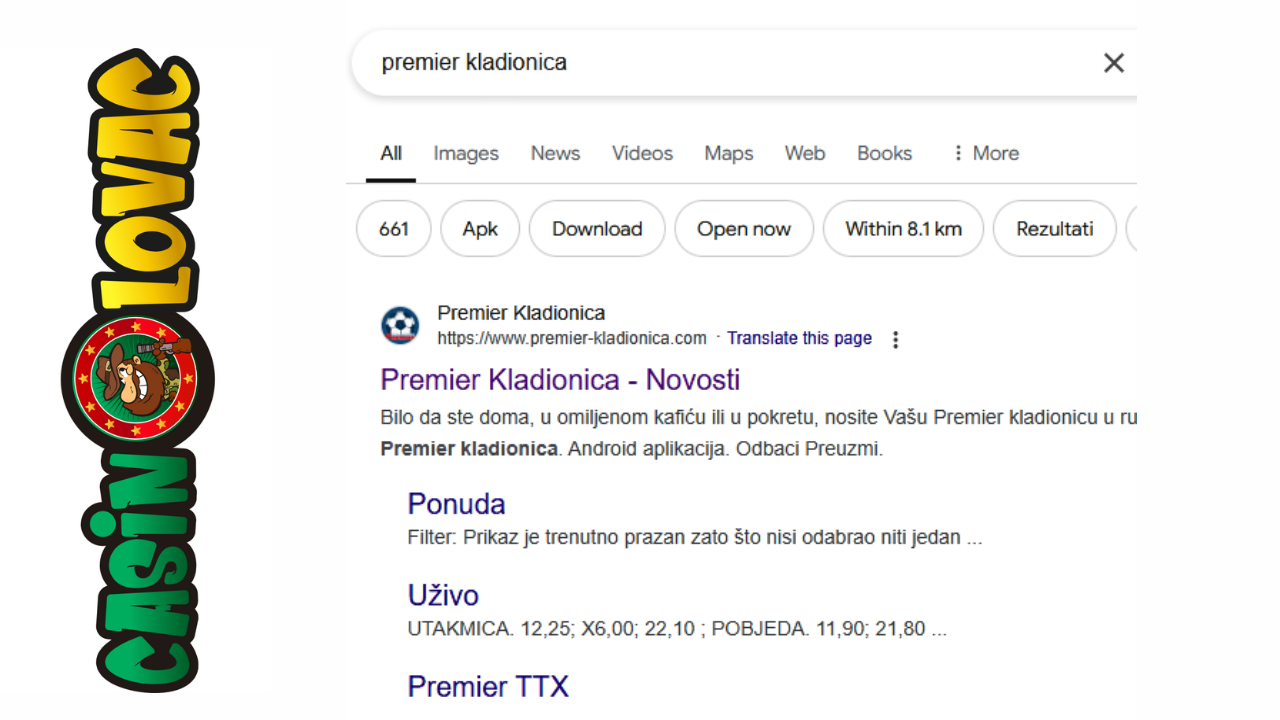
Task: Open the three-dot menu beside Translate this page
Action: tap(895, 339)
